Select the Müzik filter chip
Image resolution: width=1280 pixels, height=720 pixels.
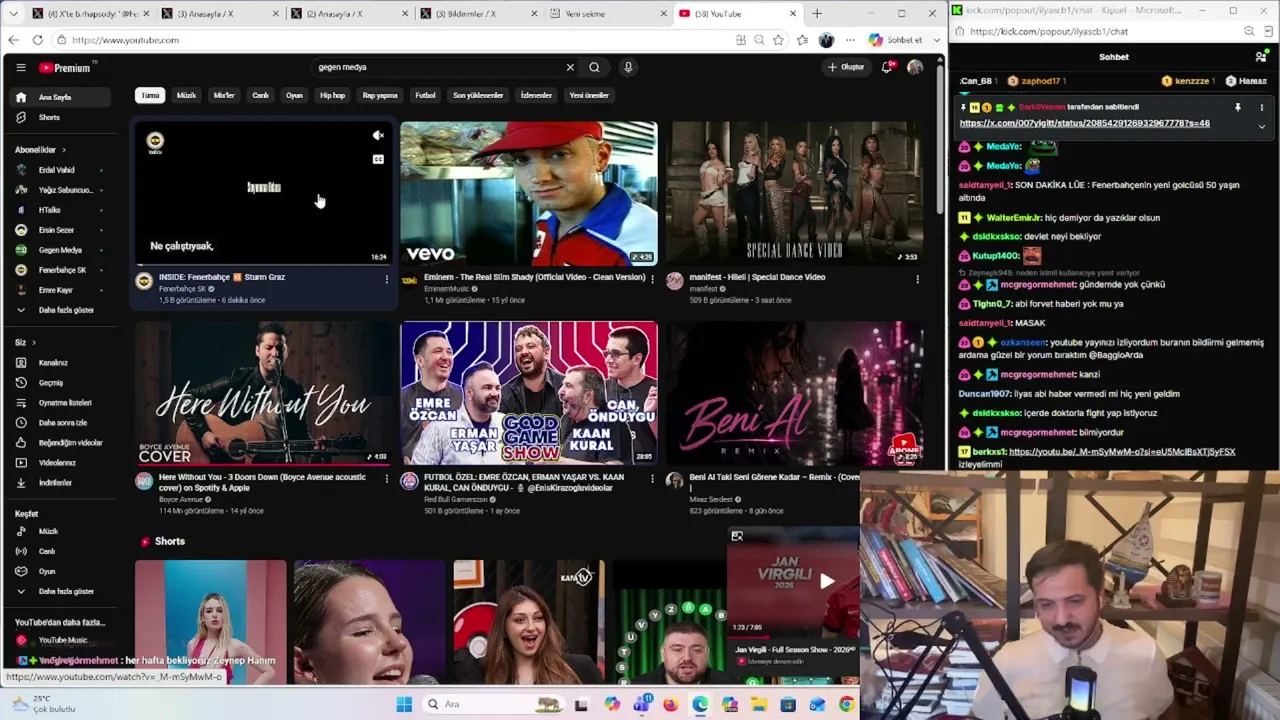click(187, 95)
